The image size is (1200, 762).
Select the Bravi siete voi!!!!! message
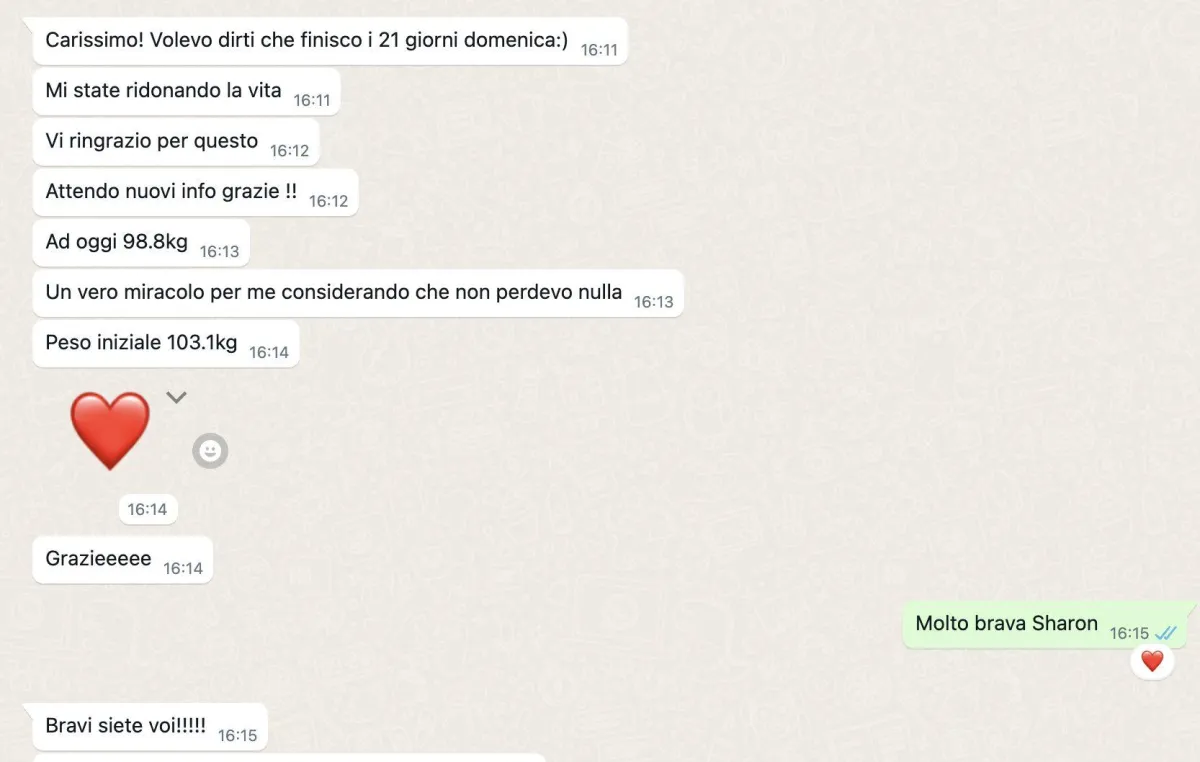150,727
